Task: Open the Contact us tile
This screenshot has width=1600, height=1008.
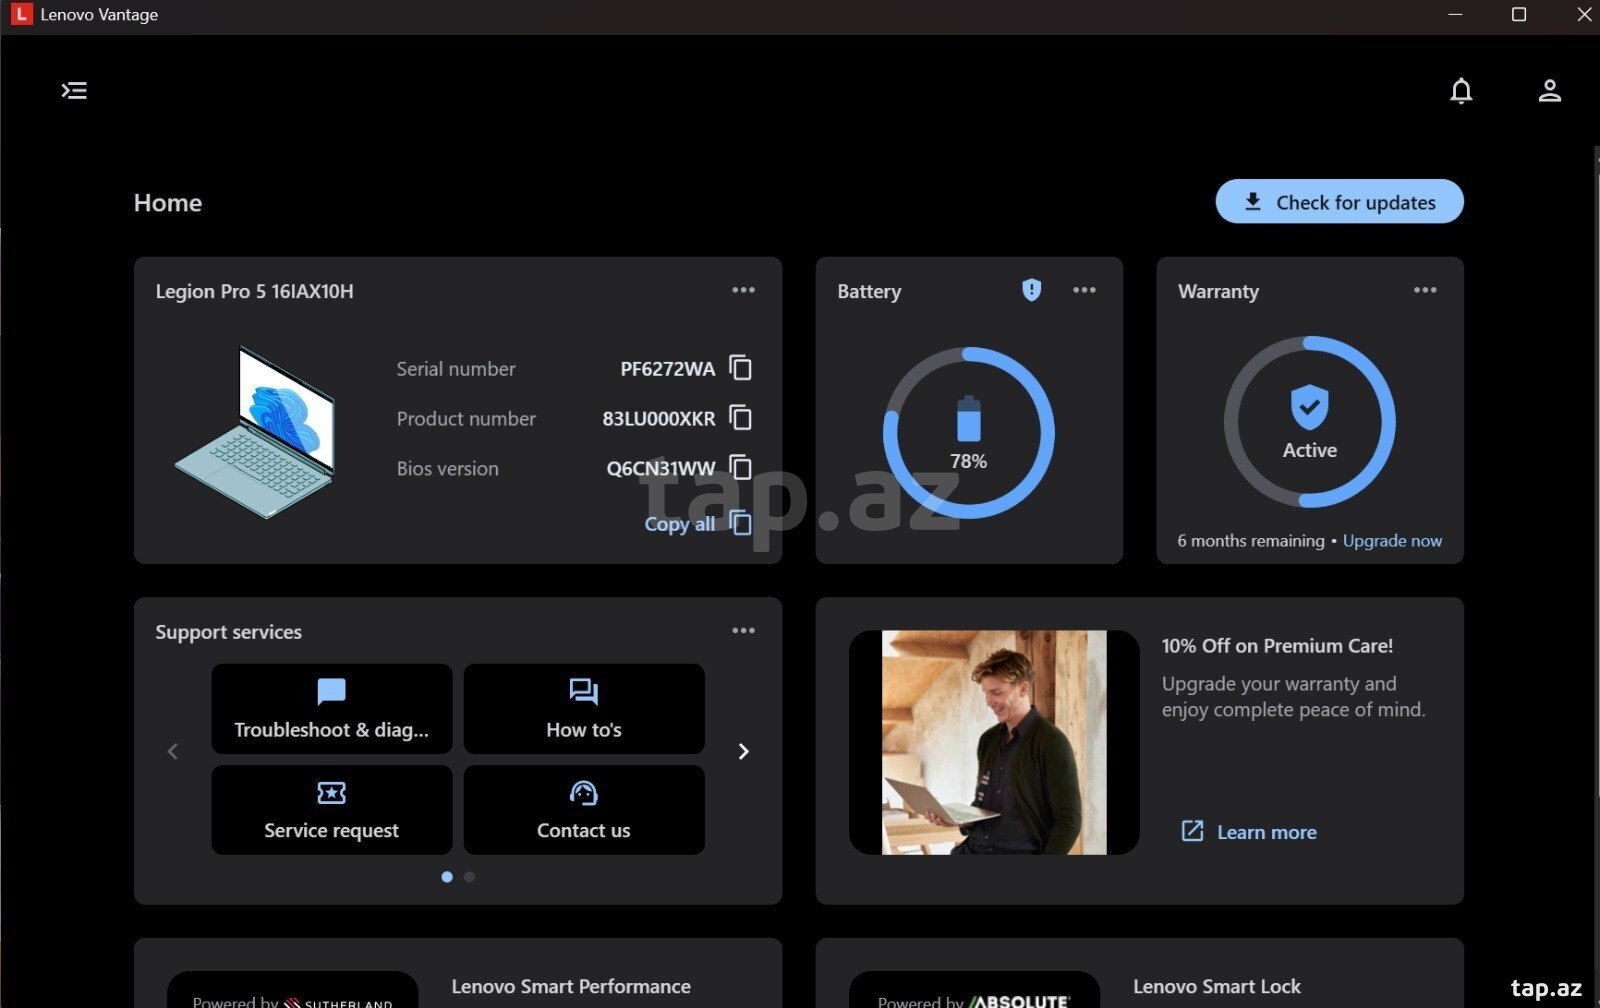Action: pyautogui.click(x=584, y=810)
